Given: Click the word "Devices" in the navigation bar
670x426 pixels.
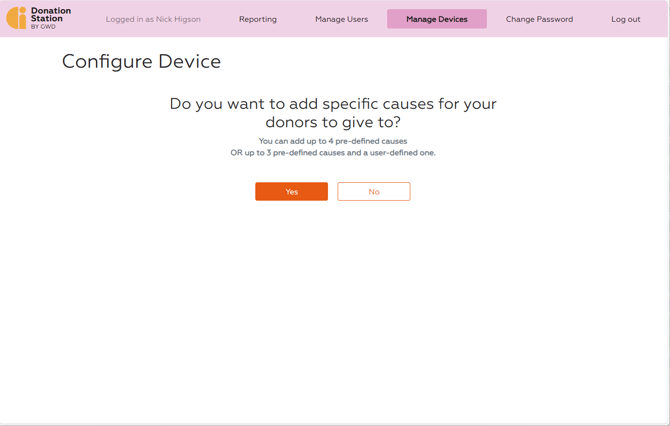Looking at the screenshot, I should point(451,19).
